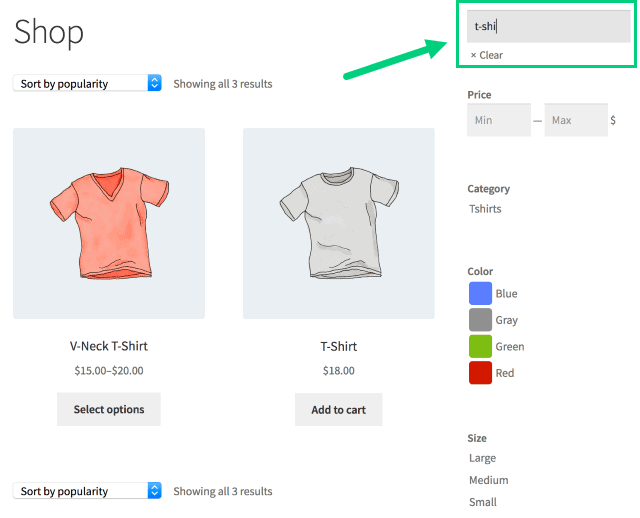Click the $18.00 price text
Image resolution: width=640 pixels, height=518 pixels.
[339, 371]
